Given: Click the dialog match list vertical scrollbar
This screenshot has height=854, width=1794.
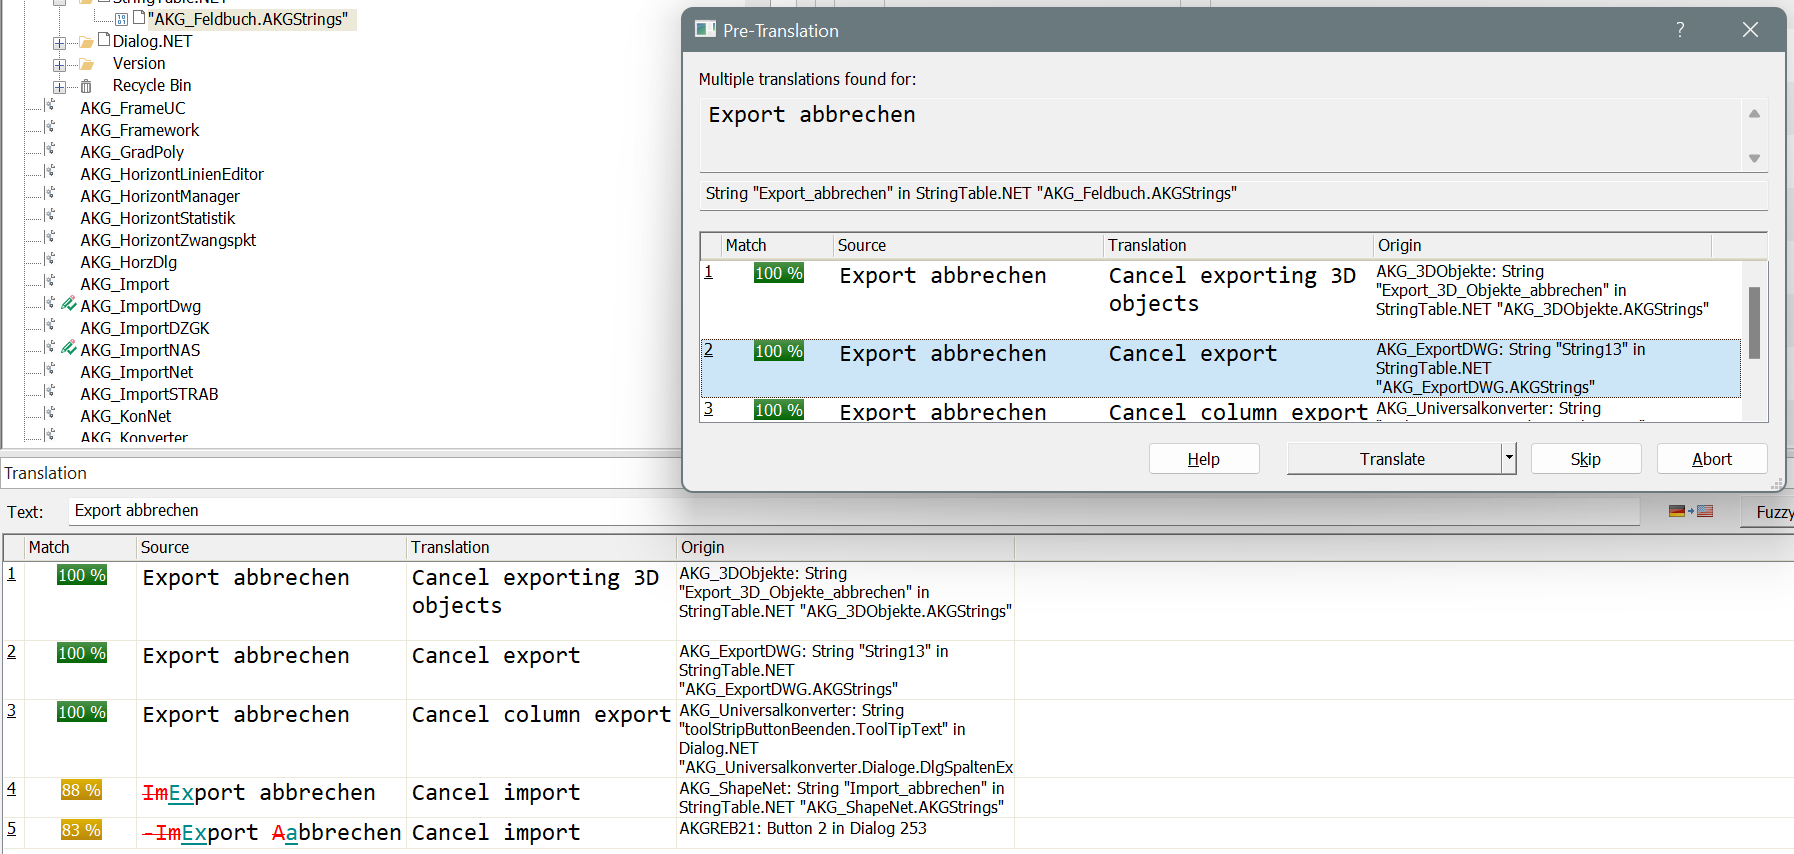Looking at the screenshot, I should pos(1754,323).
